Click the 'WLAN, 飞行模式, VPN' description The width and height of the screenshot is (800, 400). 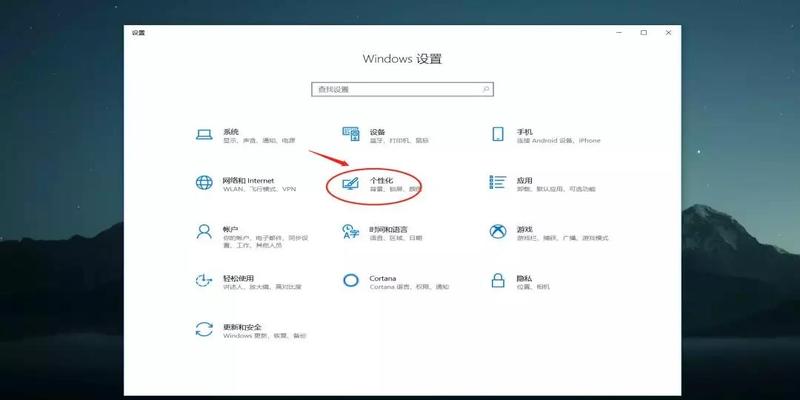(x=259, y=189)
